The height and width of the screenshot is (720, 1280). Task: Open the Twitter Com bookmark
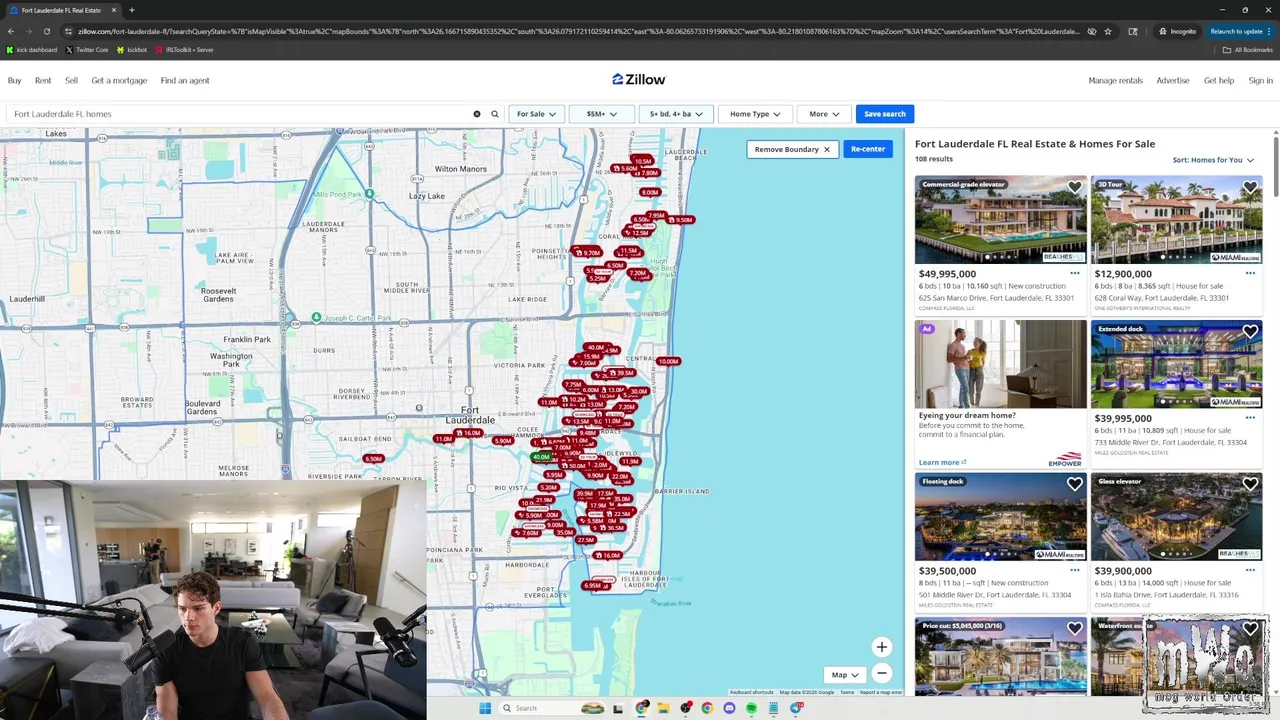click(x=87, y=50)
